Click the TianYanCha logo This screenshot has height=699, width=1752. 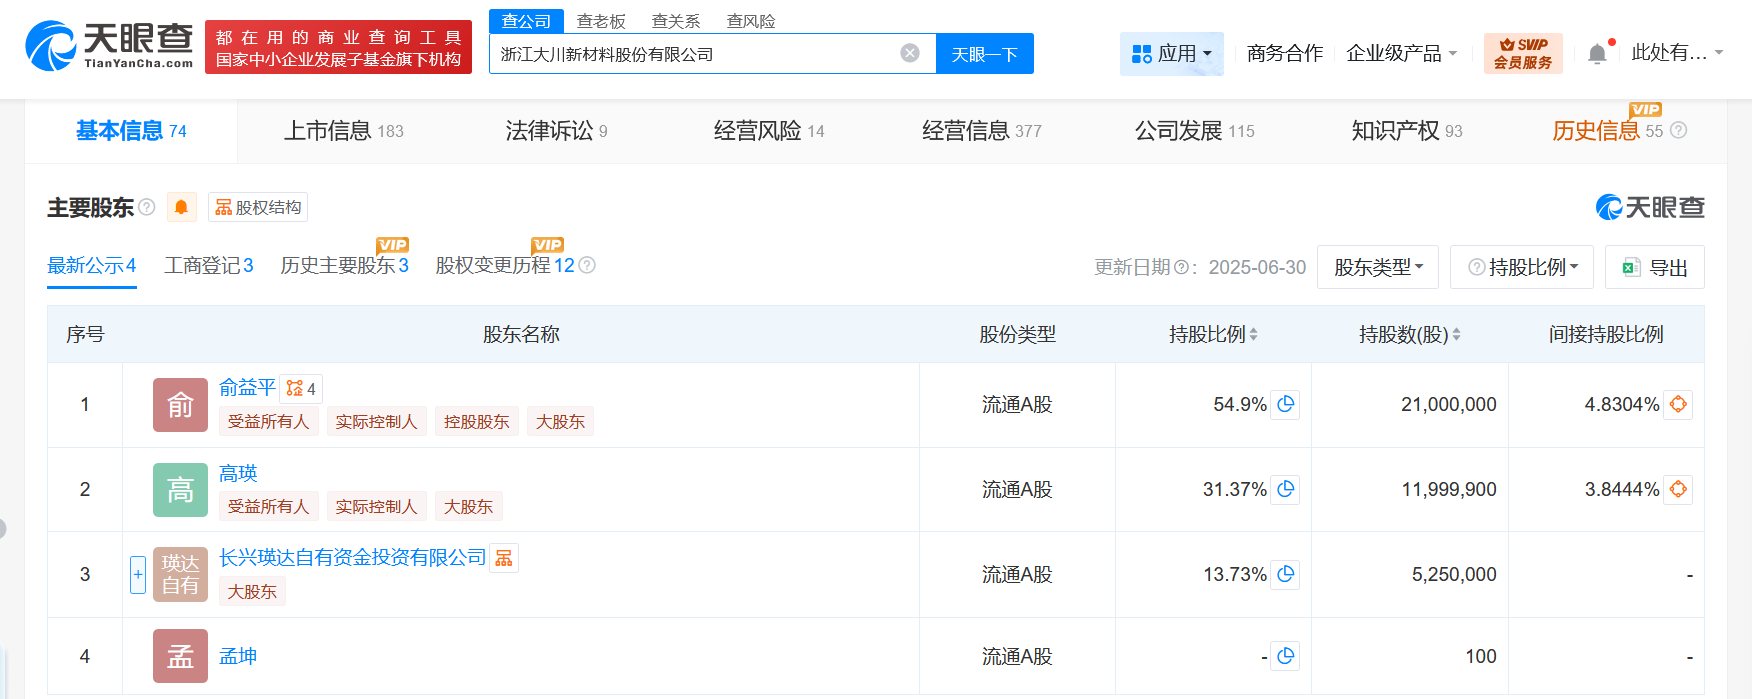pos(109,46)
